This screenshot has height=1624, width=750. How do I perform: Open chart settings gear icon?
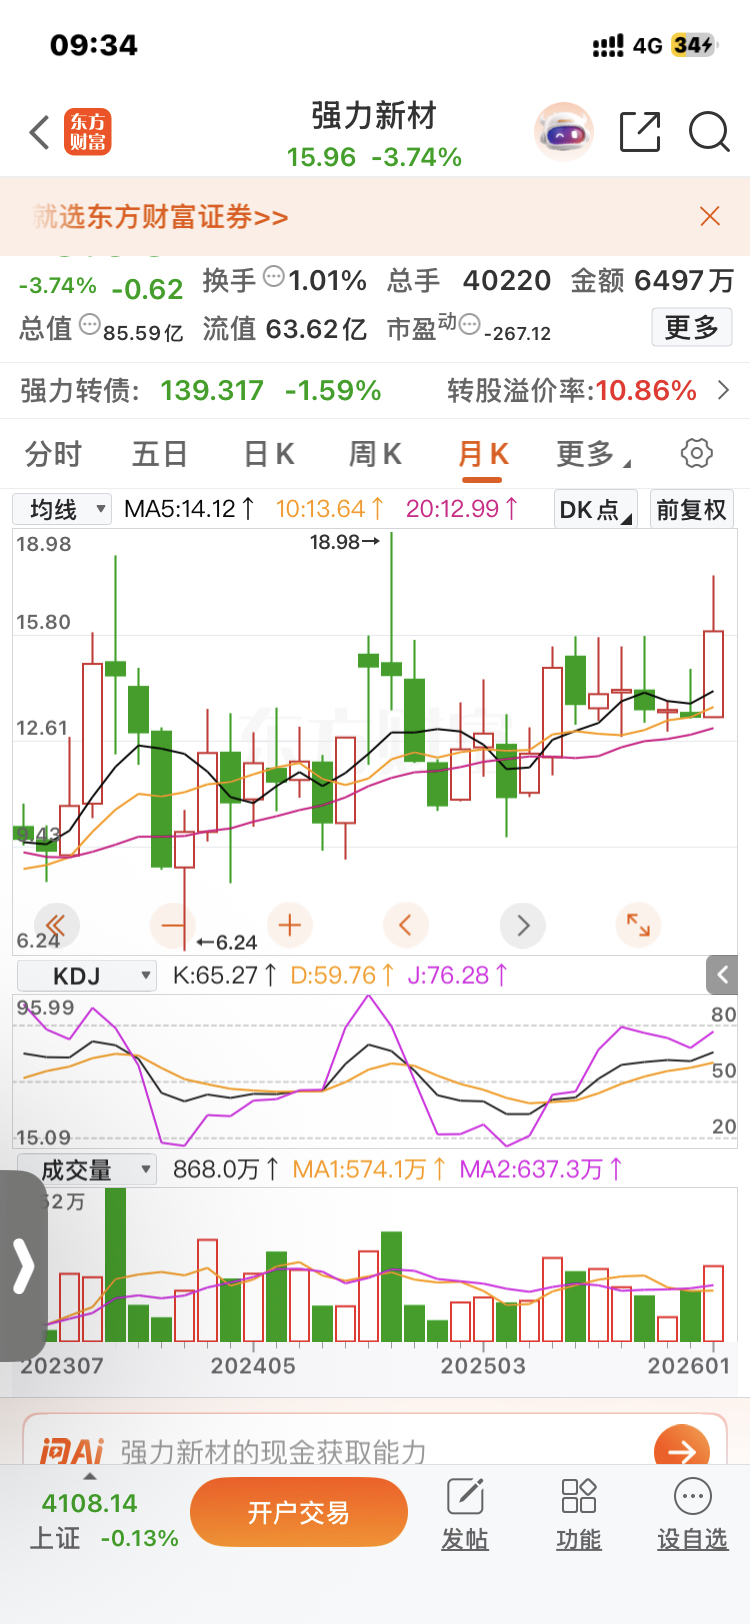tap(697, 453)
